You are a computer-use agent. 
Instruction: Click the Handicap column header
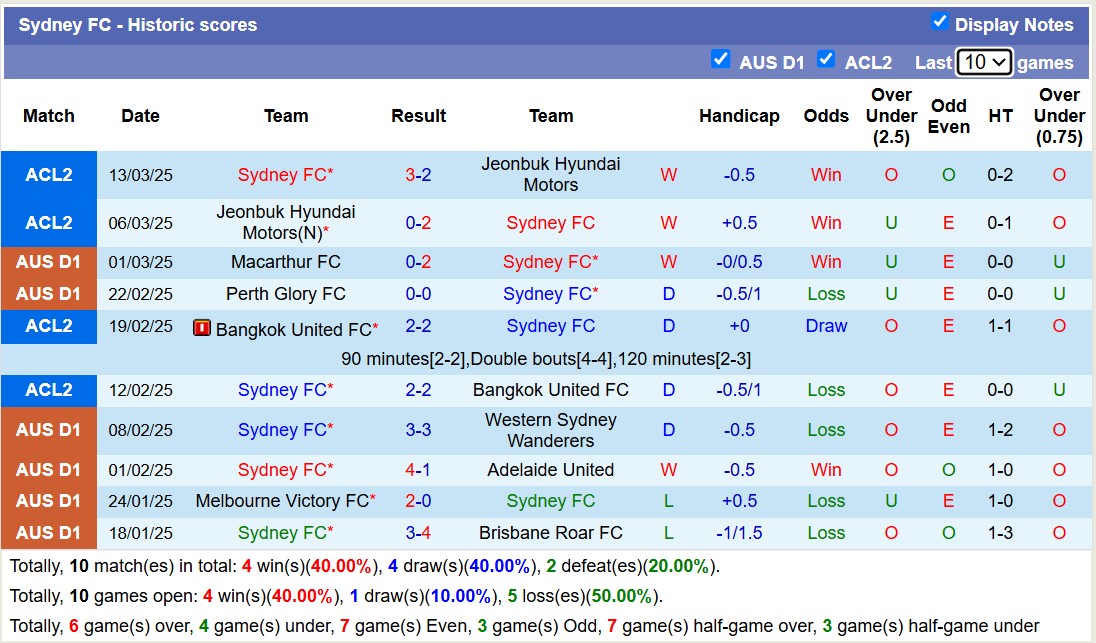(740, 115)
